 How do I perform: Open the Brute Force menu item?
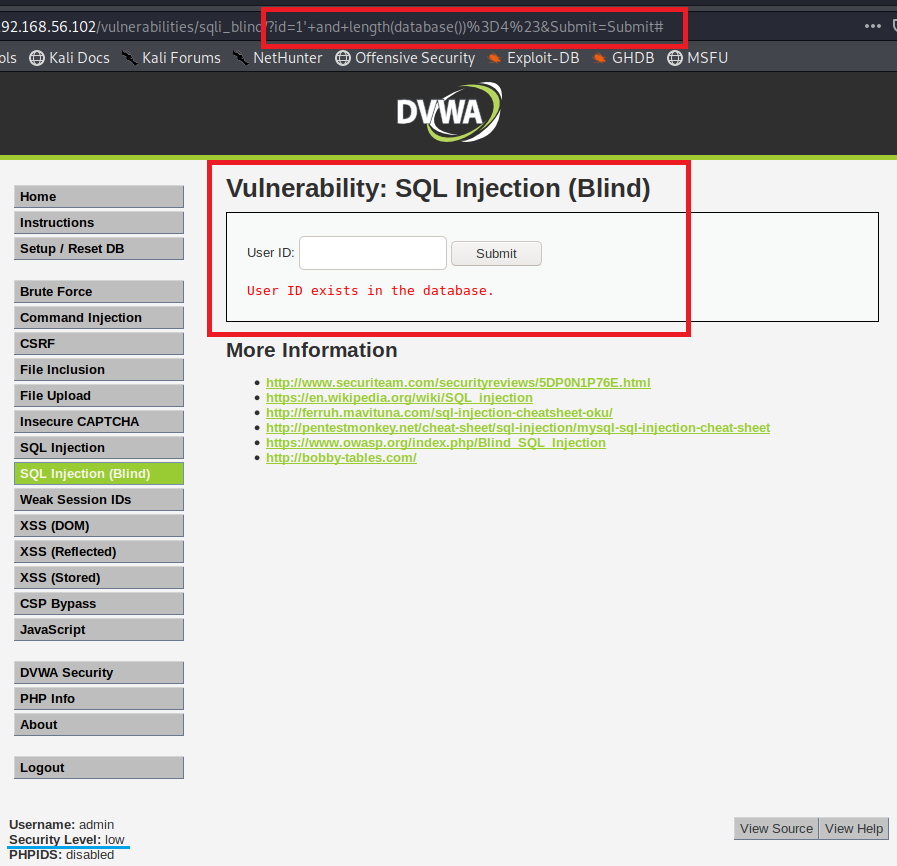(x=98, y=292)
